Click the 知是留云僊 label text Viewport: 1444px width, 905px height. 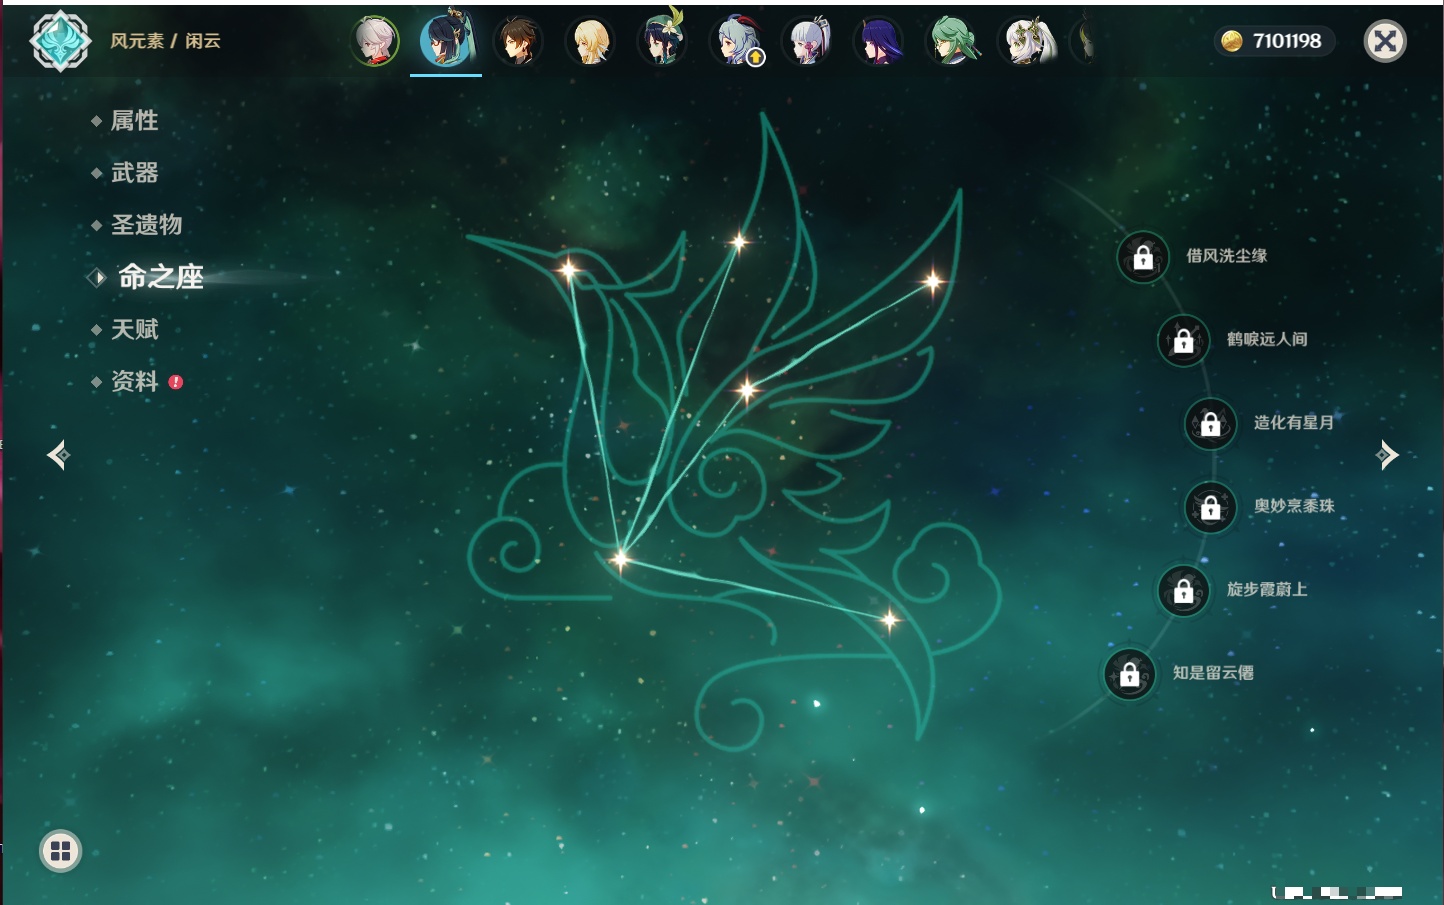1213,673
